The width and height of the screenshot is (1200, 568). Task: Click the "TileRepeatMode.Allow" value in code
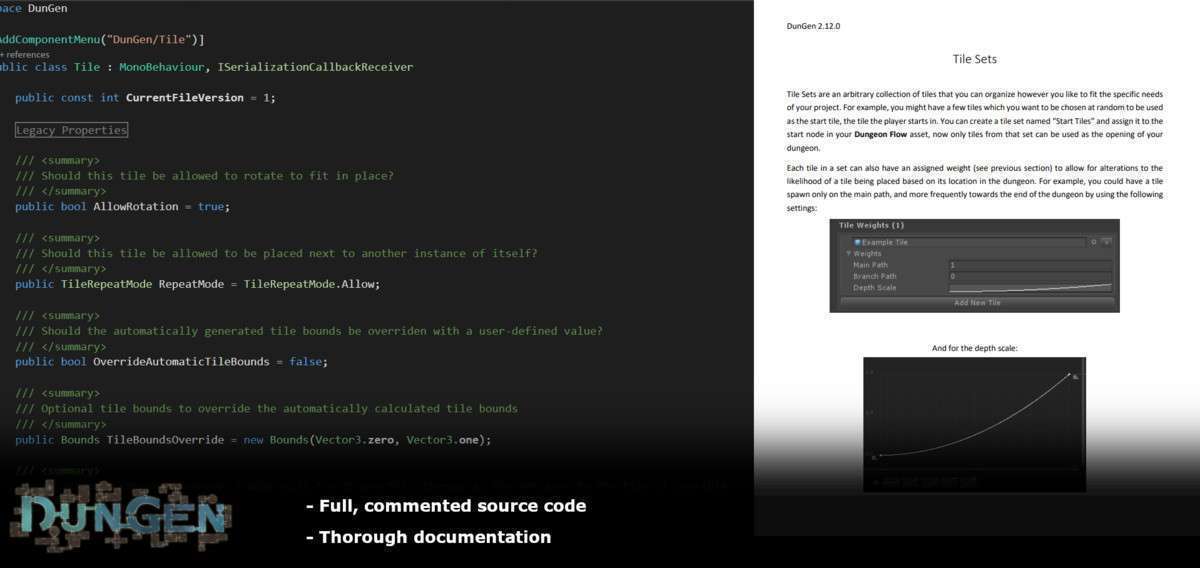[x=312, y=284]
